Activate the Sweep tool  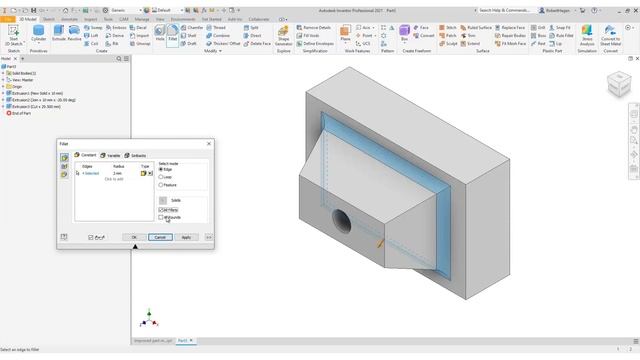tap(93, 27)
